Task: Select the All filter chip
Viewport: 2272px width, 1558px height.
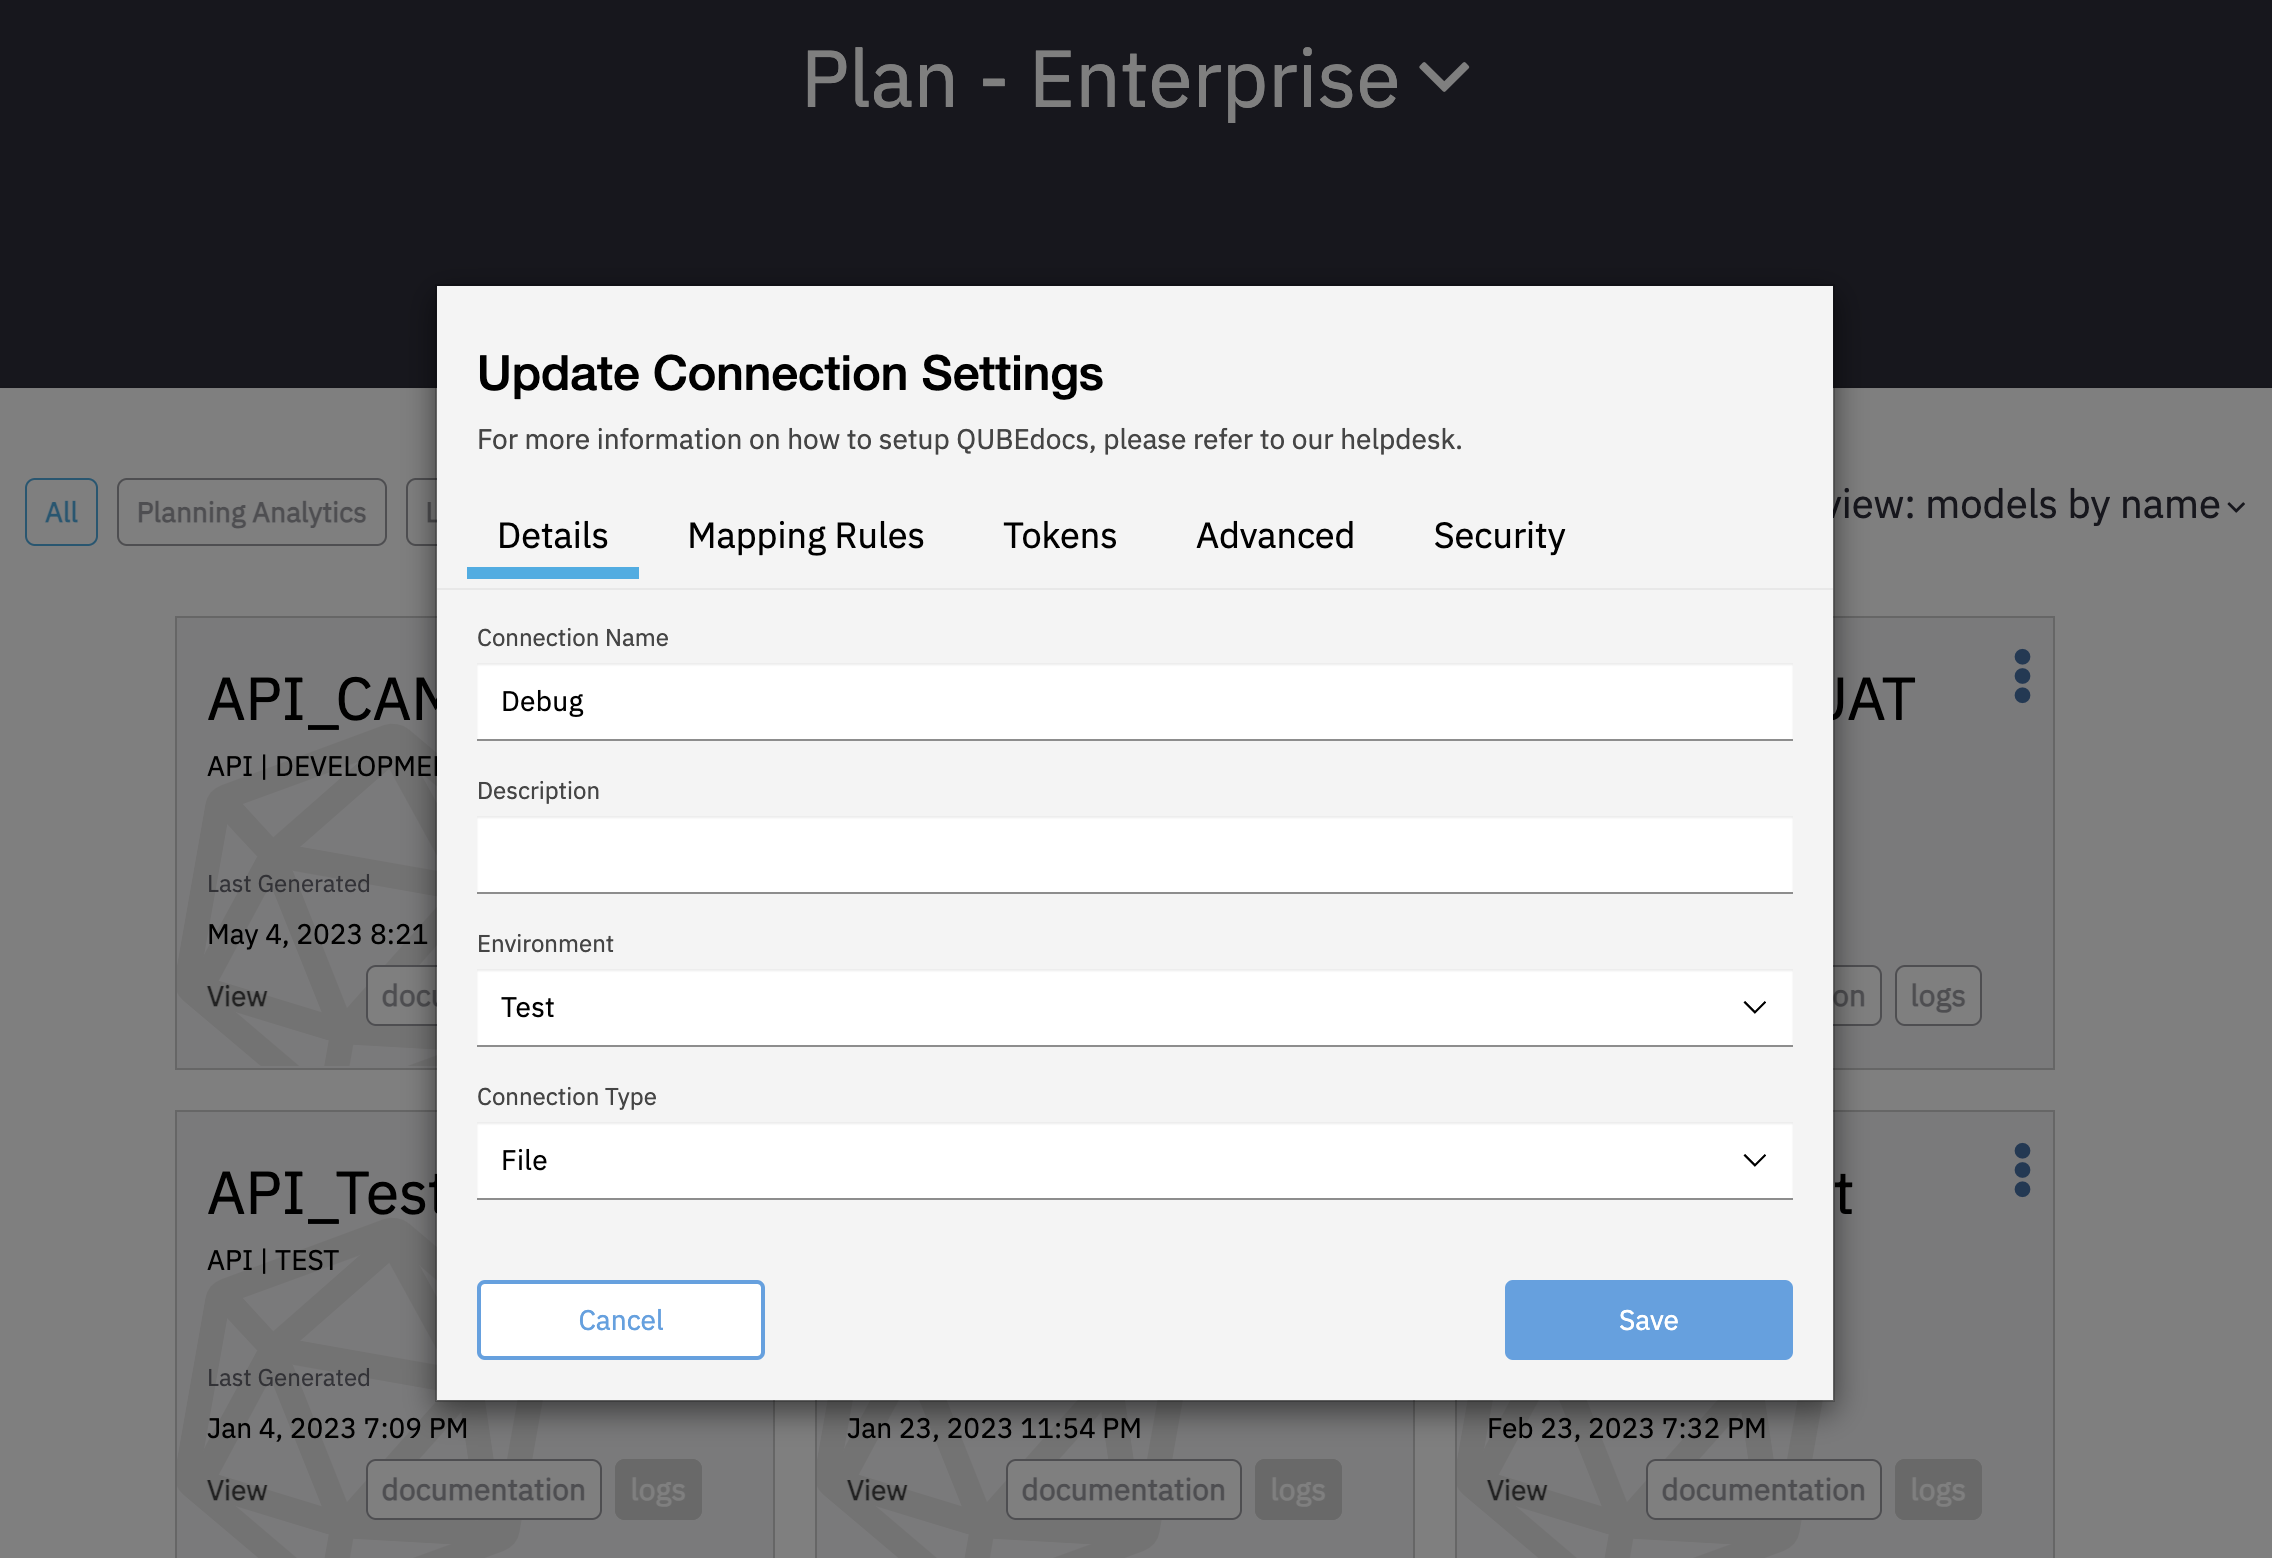Action: 61,512
